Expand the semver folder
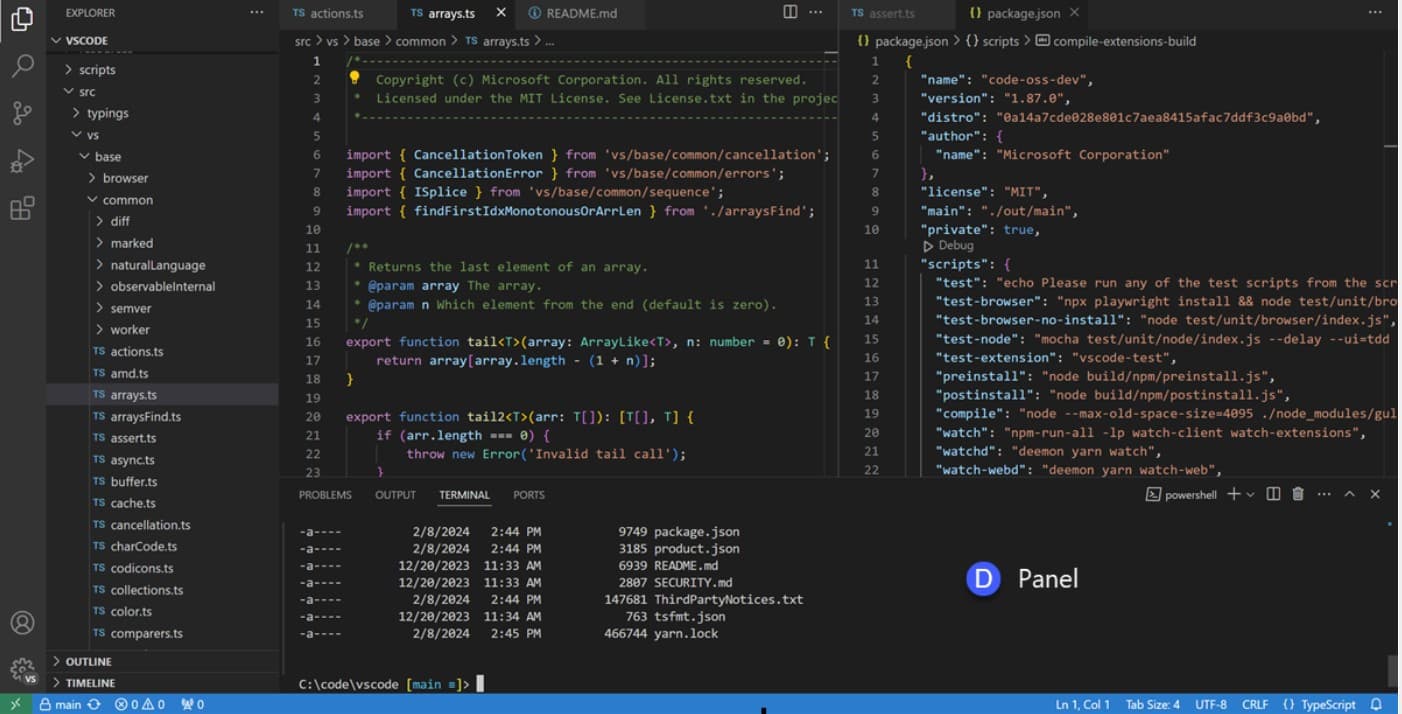The image size is (1402, 714). [131, 308]
